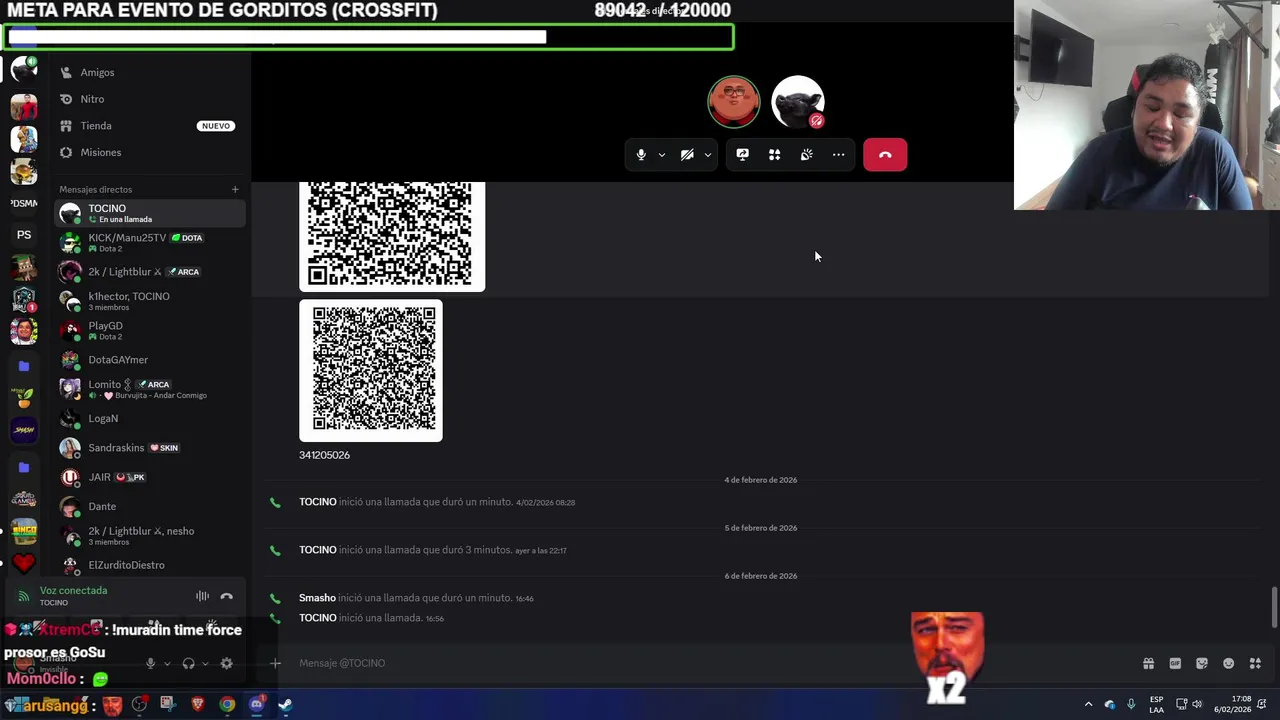Open KICK/Manu25TV conversation
The height and width of the screenshot is (720, 1280).
coord(150,242)
